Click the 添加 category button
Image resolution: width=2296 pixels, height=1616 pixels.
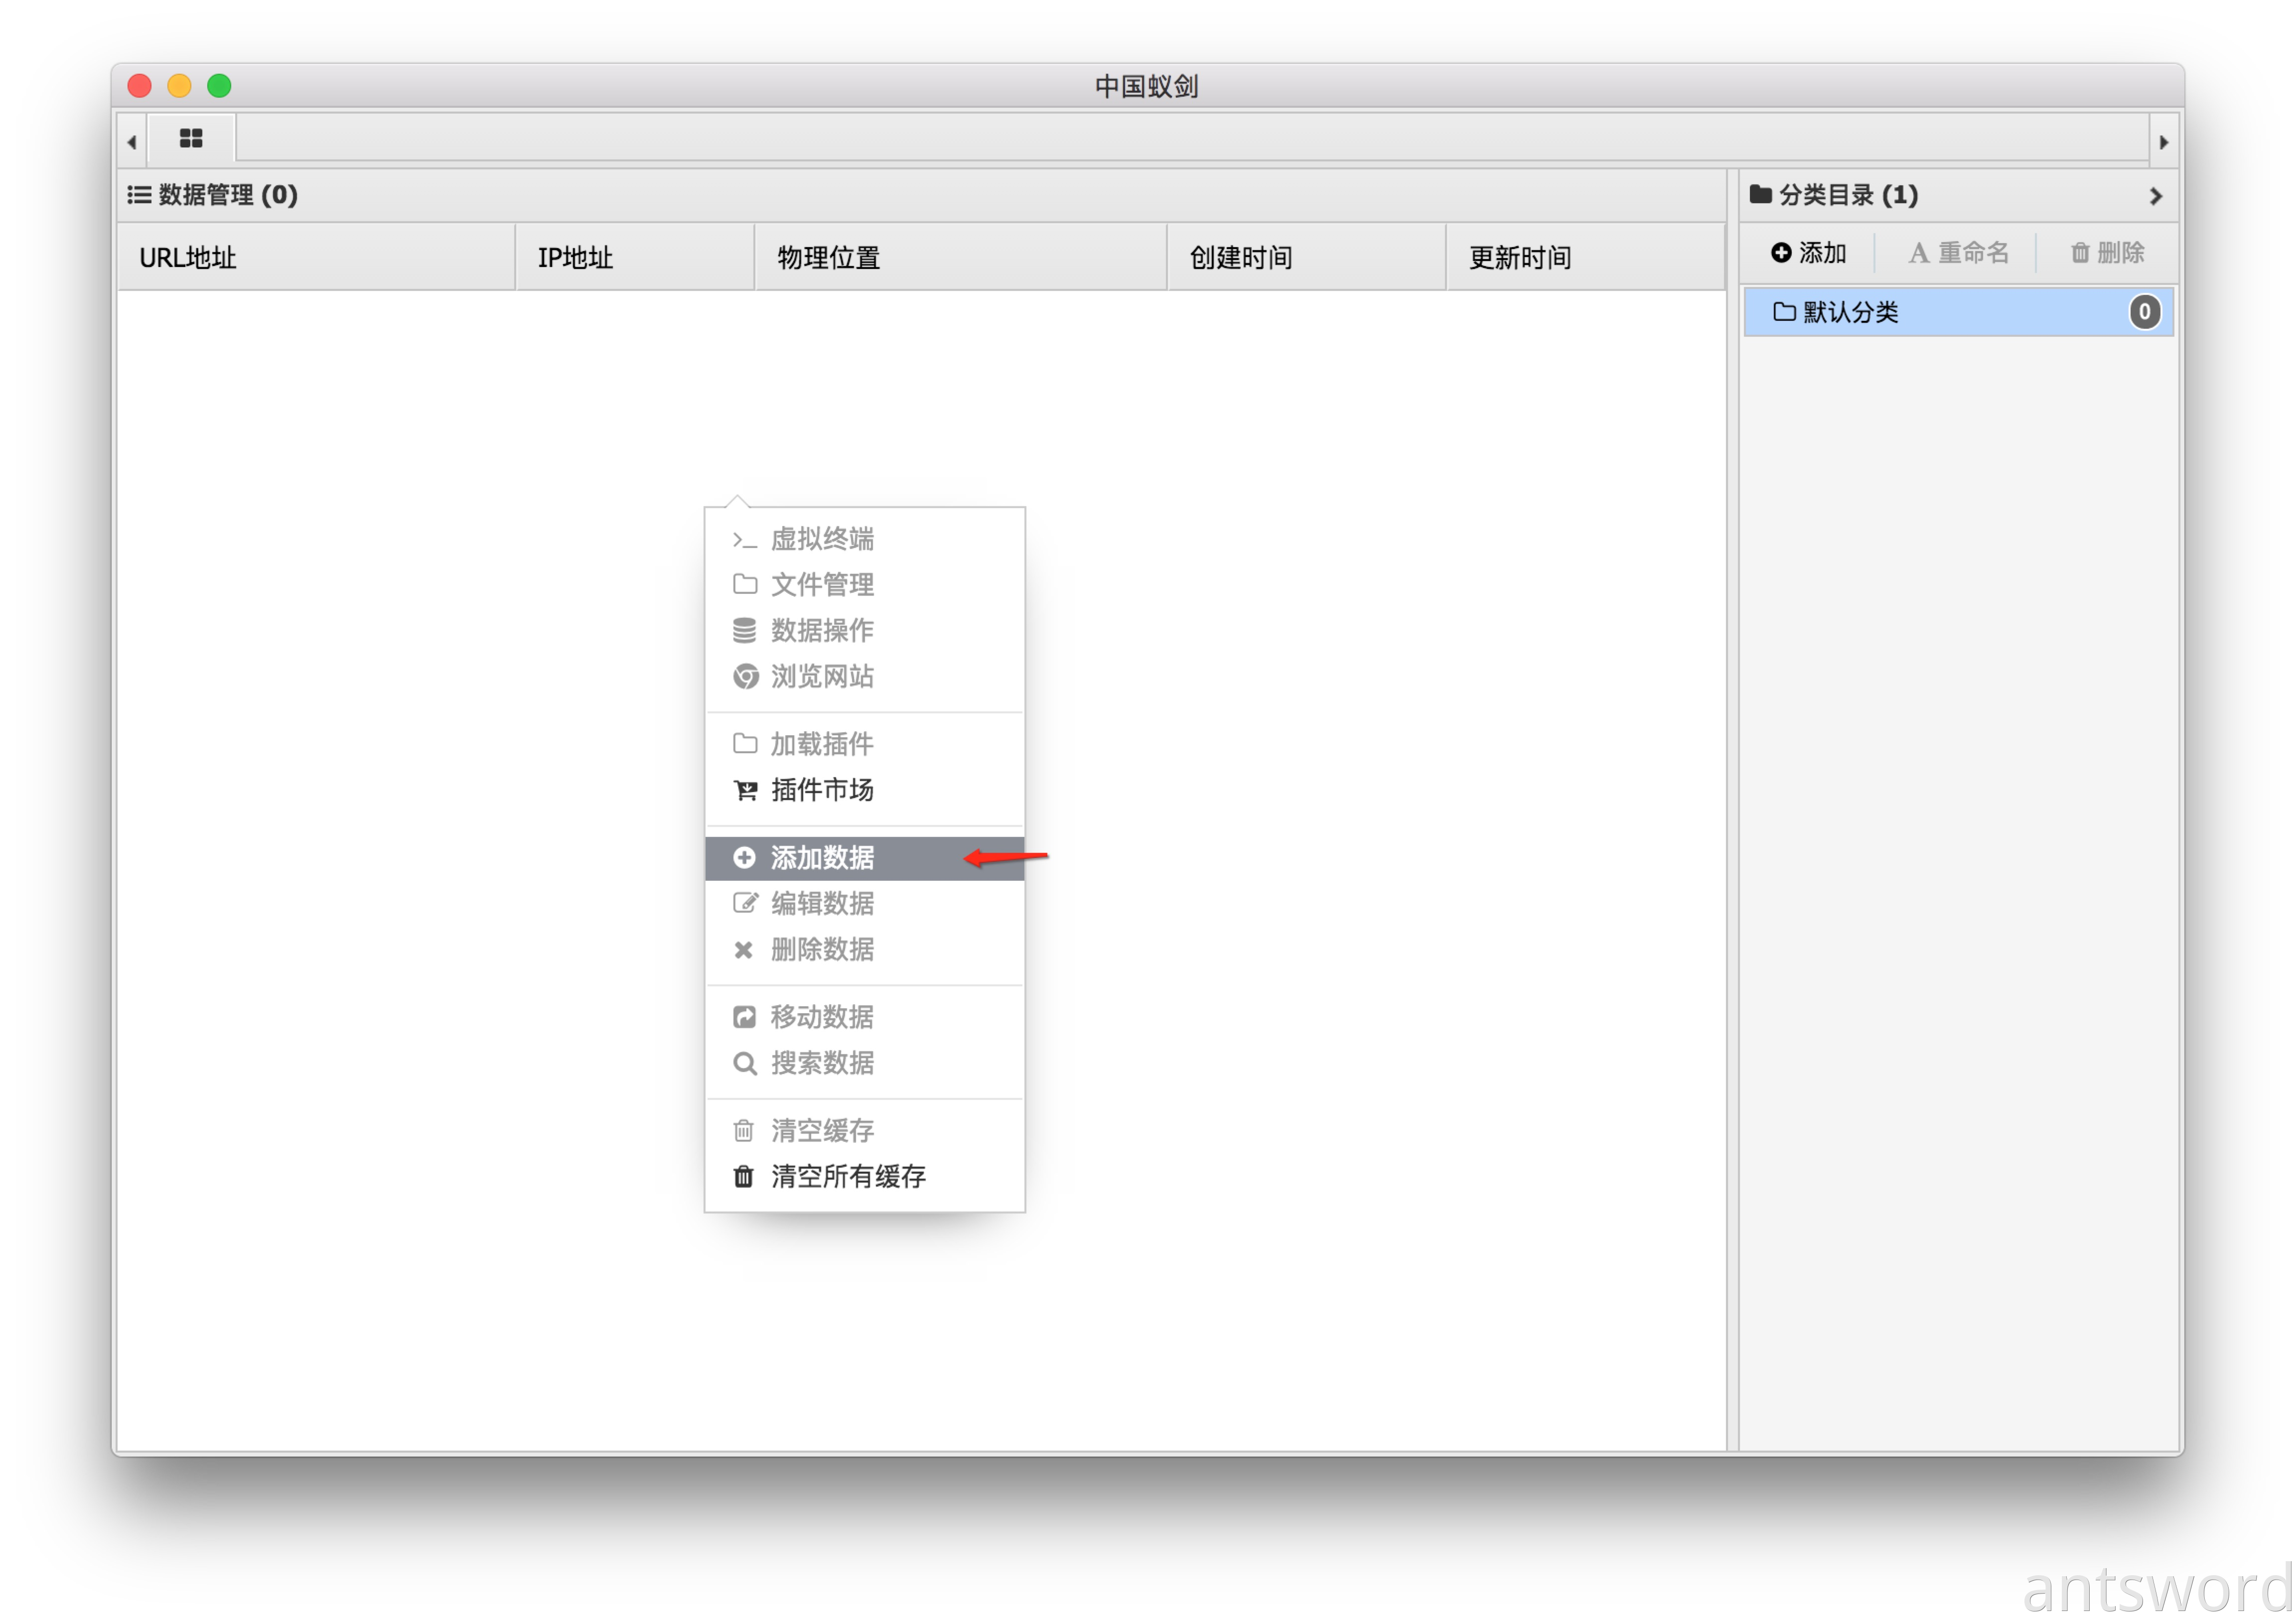(1808, 253)
